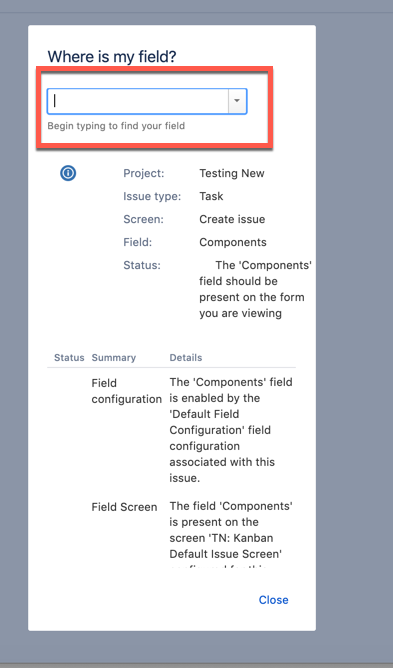Click the 'Where is my field?' heading
Image resolution: width=393 pixels, height=668 pixels.
click(112, 57)
